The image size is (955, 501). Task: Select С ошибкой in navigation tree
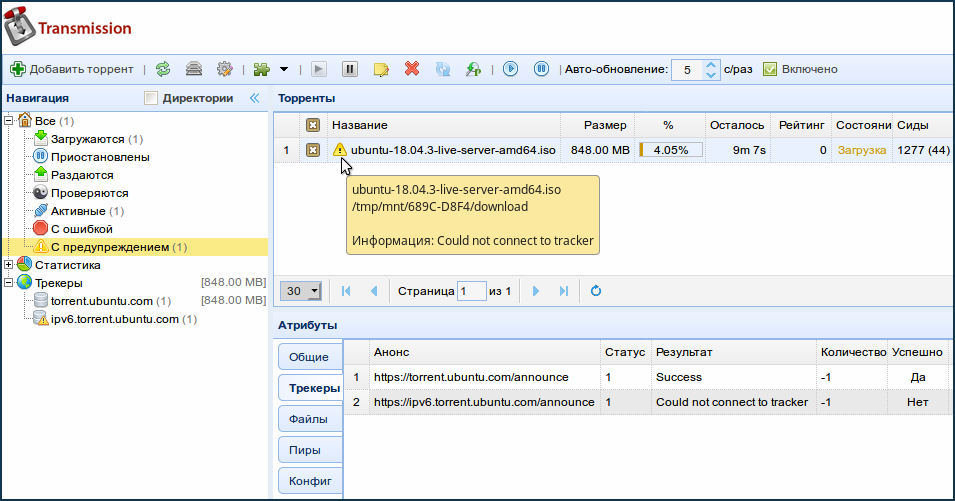74,229
